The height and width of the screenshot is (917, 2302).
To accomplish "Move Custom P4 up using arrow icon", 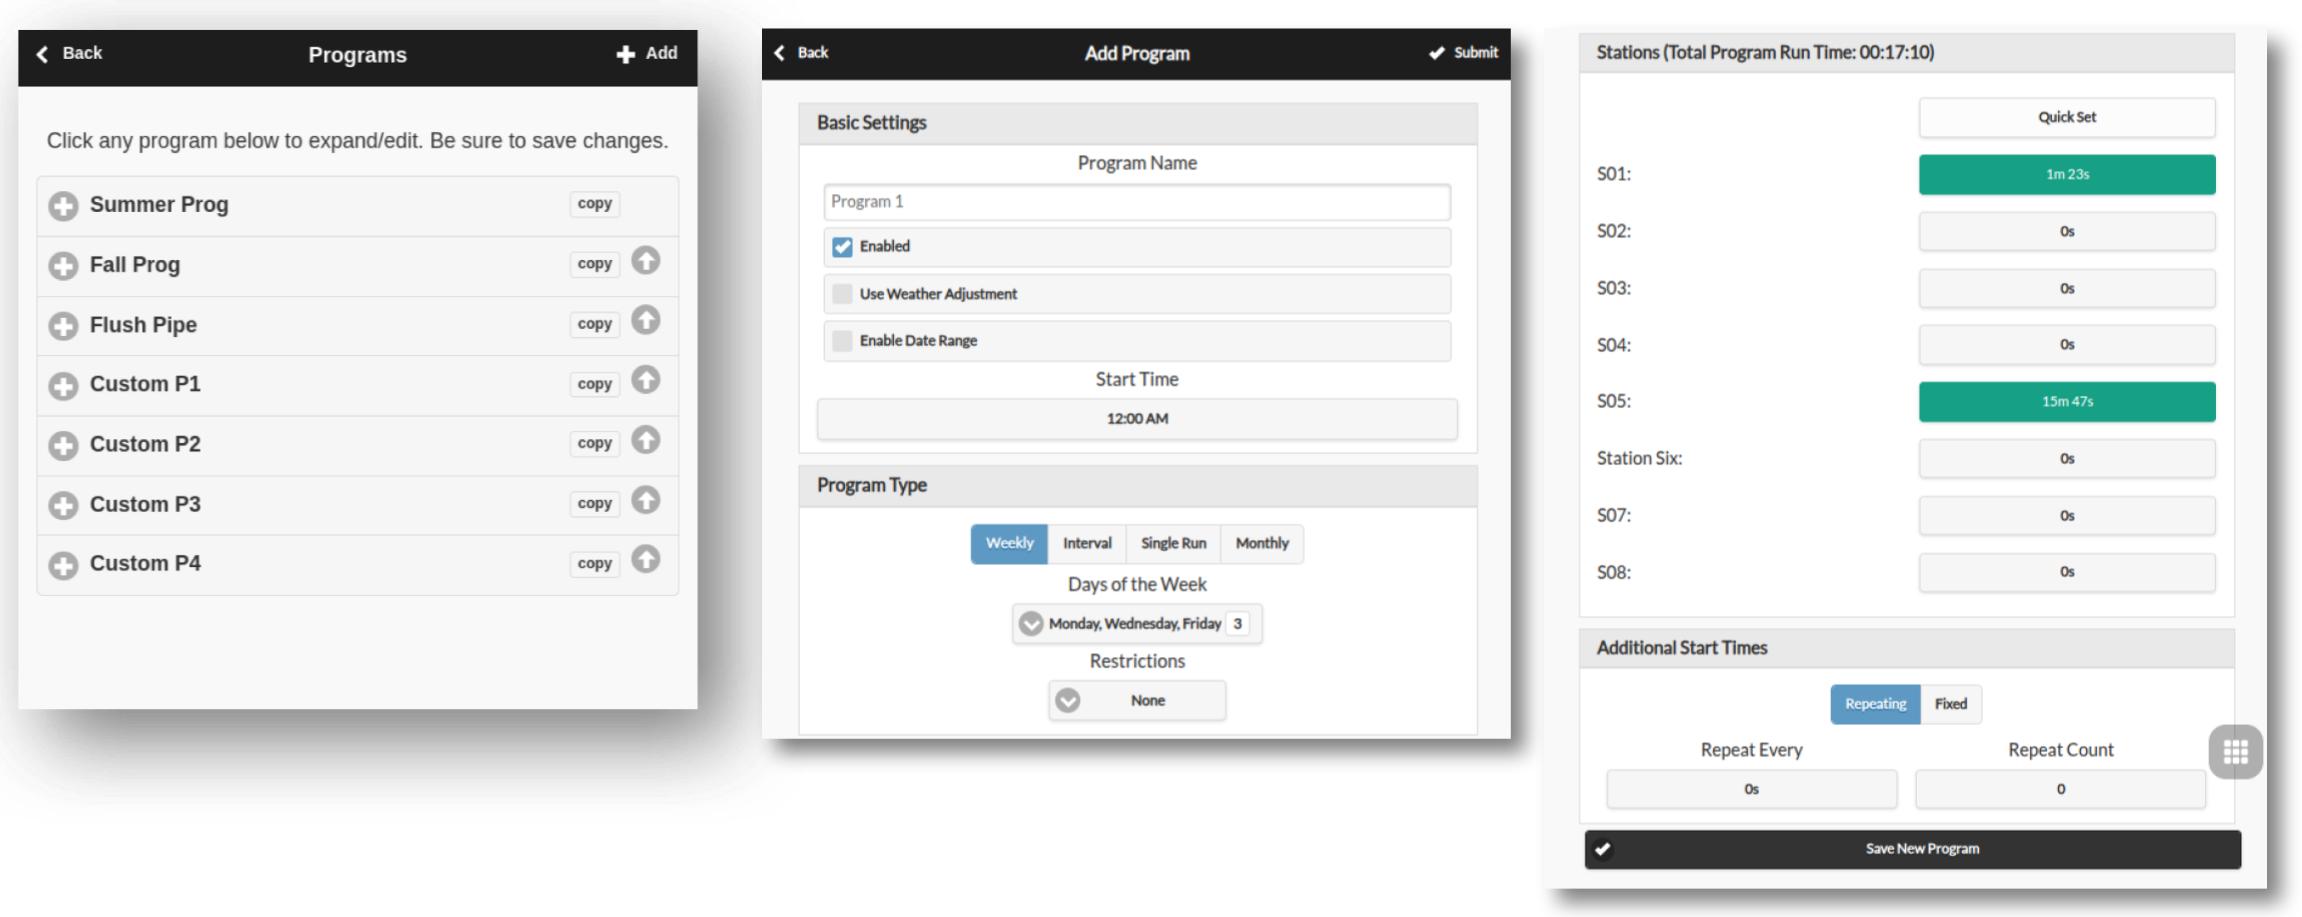I will [x=646, y=560].
